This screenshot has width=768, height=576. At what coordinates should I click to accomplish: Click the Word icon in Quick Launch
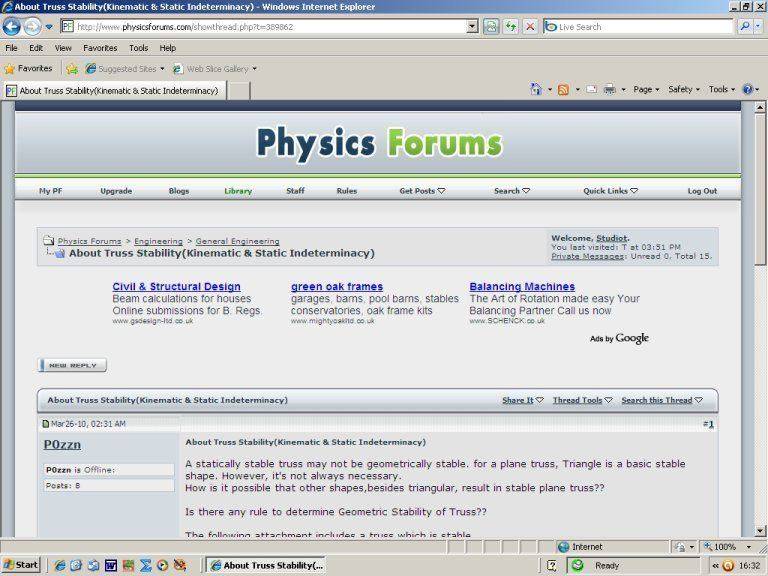[111, 566]
